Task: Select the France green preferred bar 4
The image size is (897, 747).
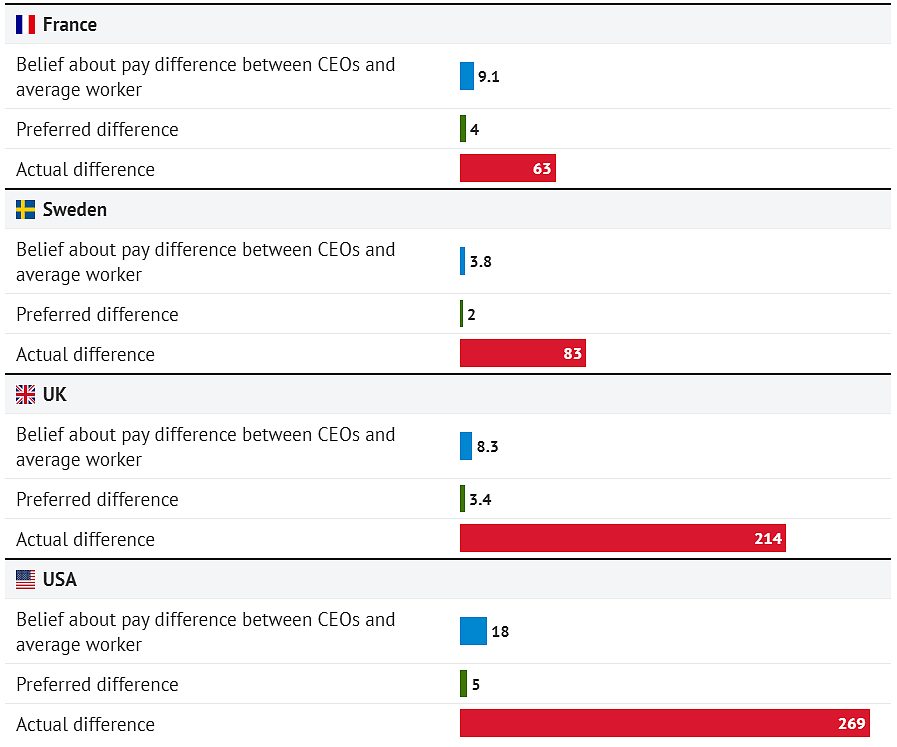Action: [463, 129]
